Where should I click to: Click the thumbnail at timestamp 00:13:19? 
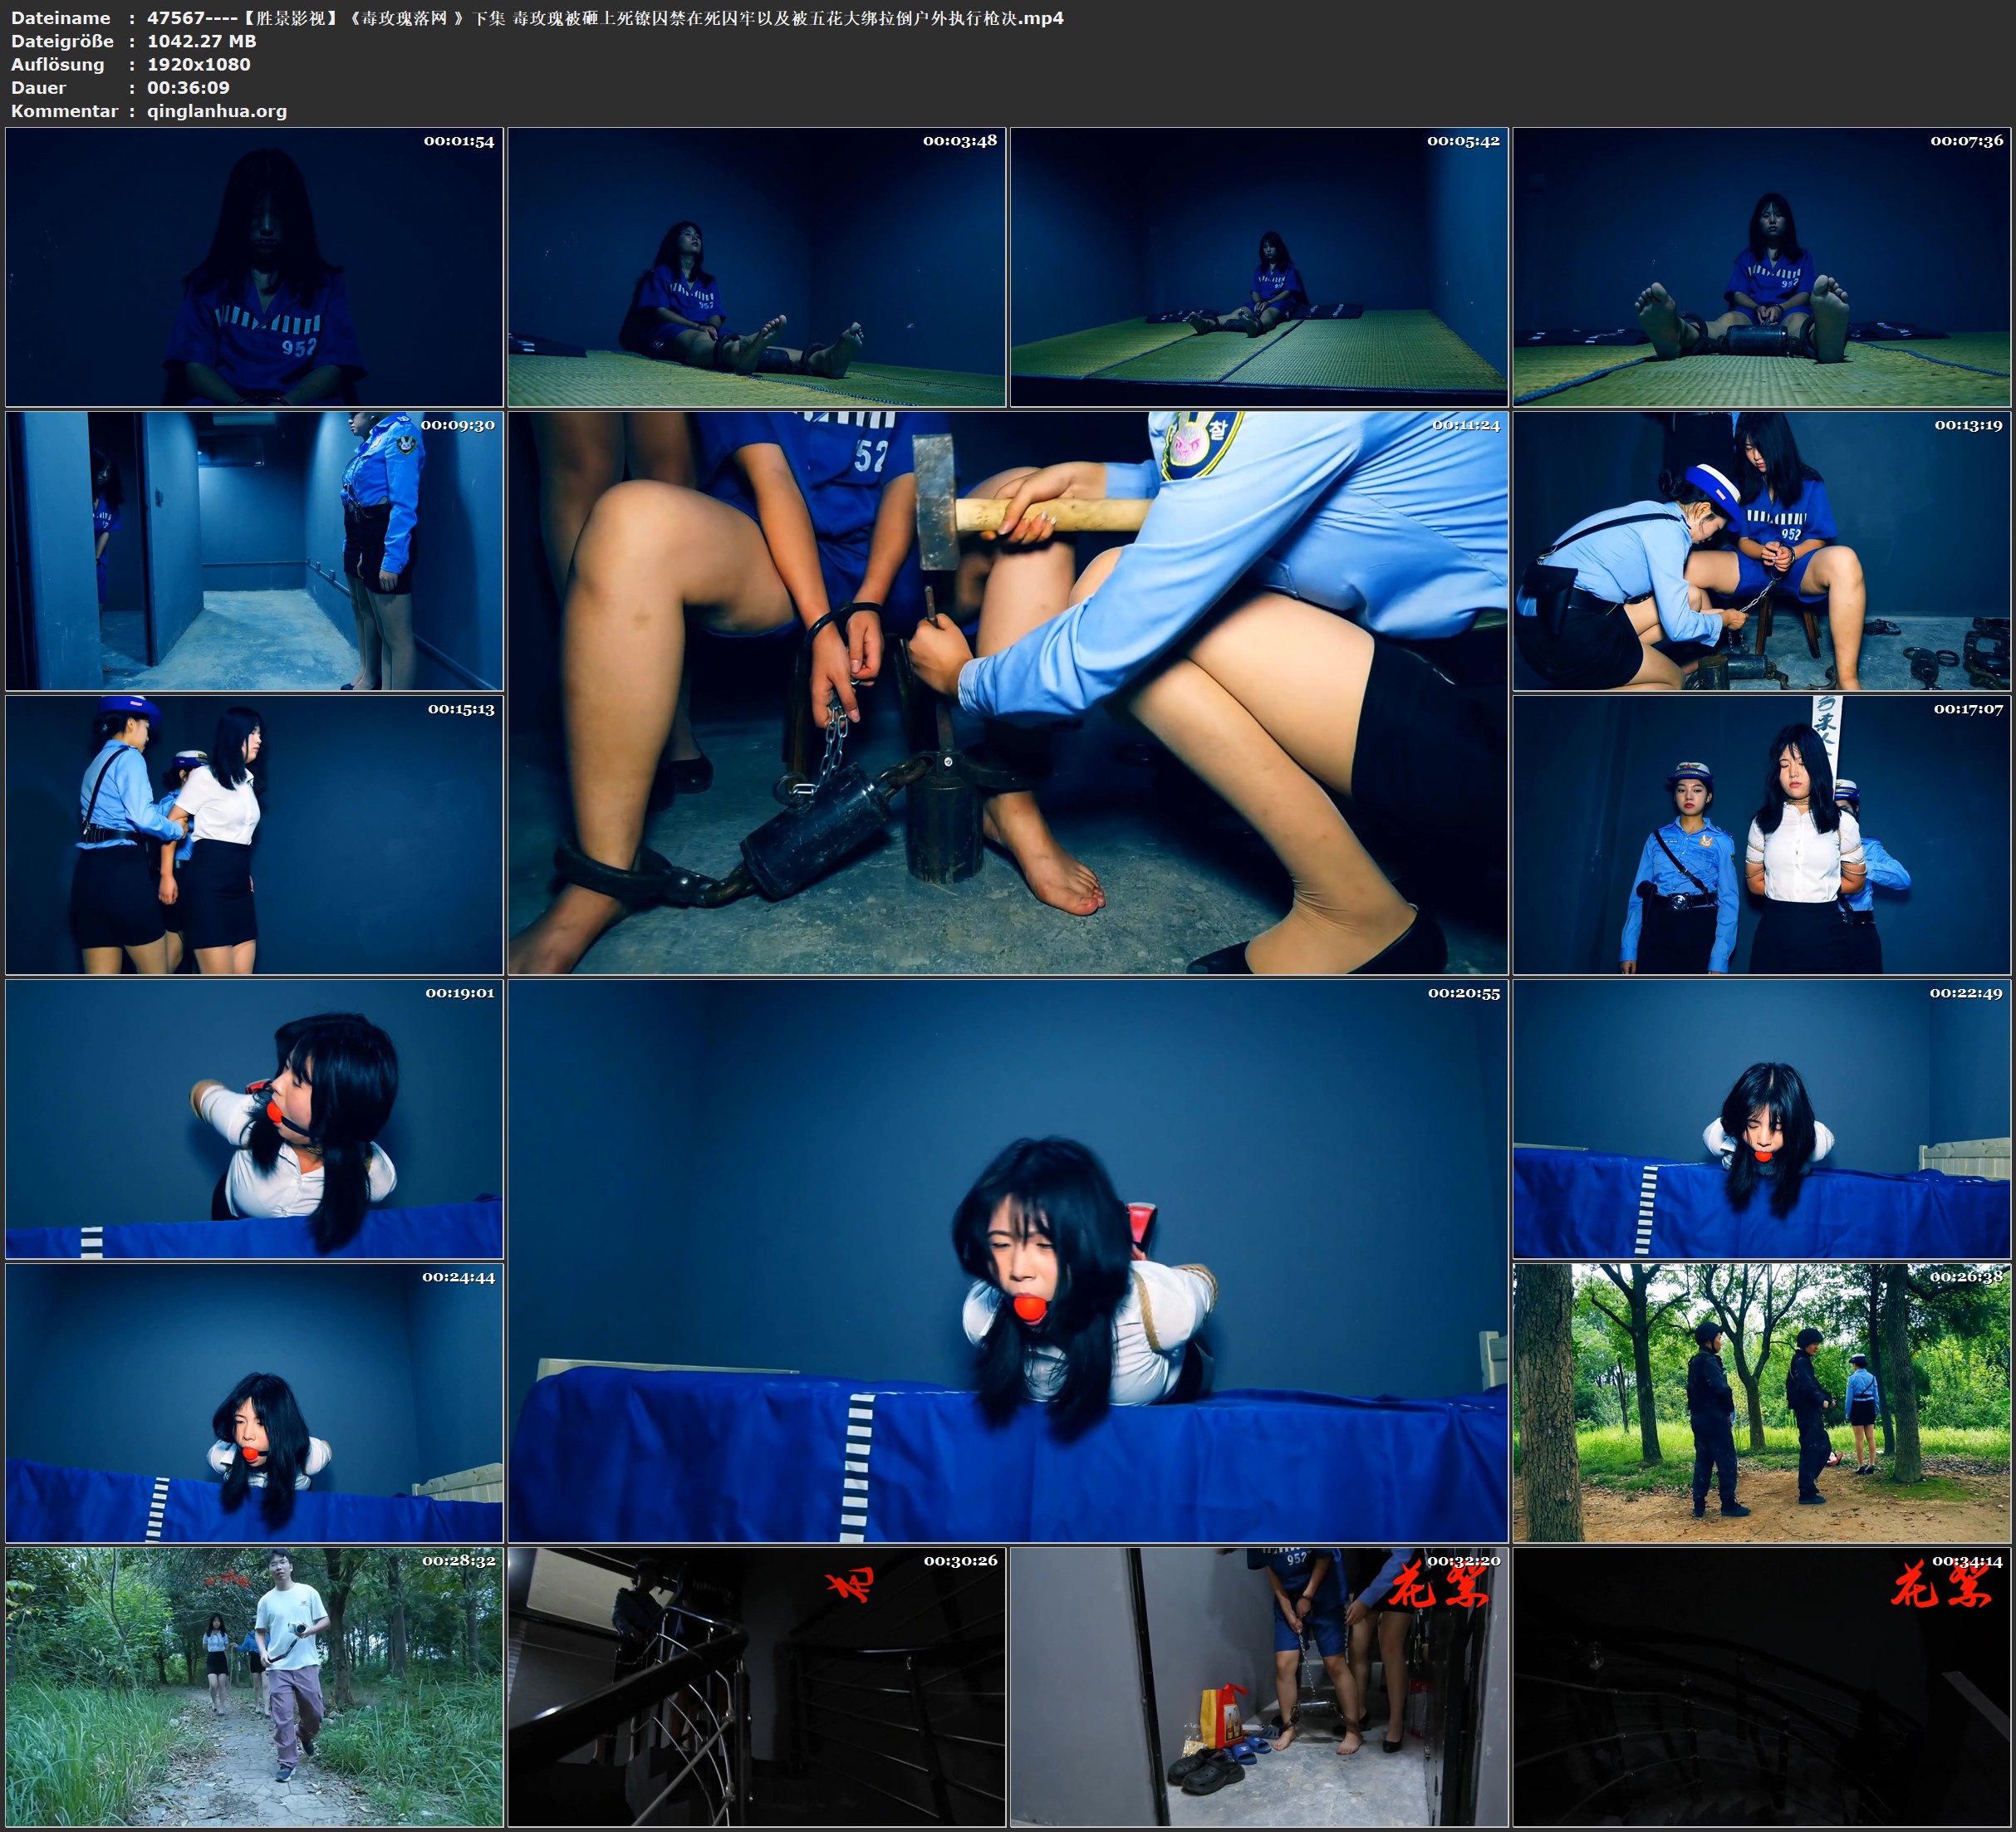pyautogui.click(x=1761, y=551)
